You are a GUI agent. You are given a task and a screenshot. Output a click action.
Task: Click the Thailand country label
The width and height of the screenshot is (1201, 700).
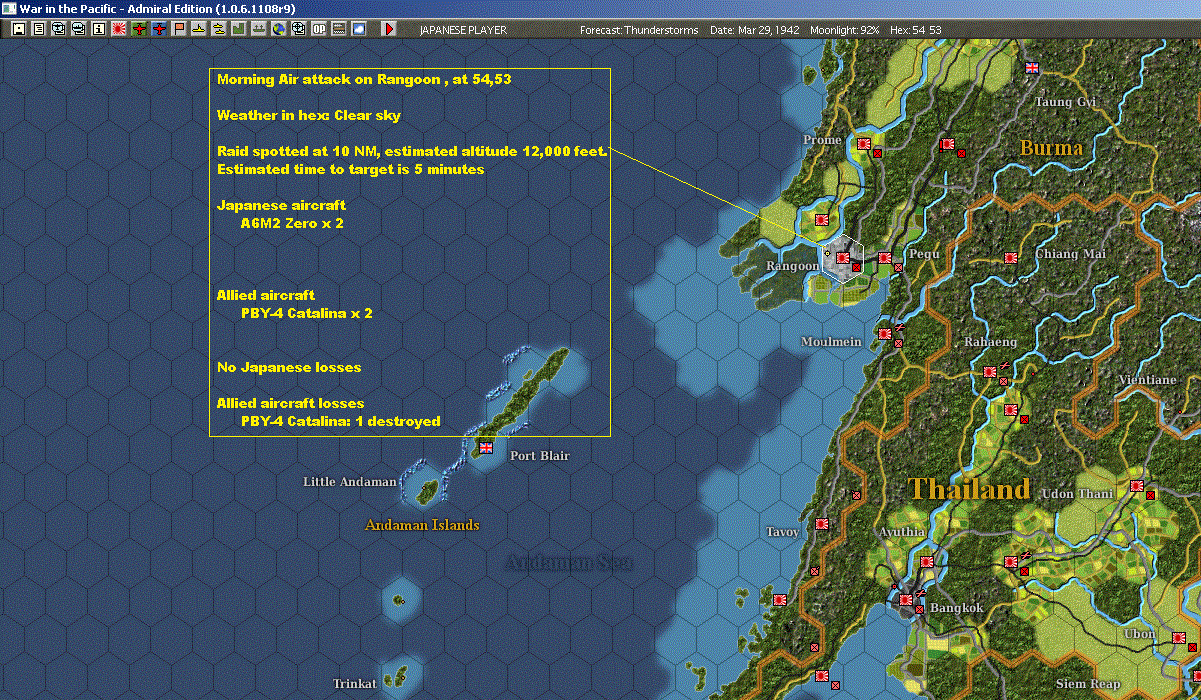point(969,489)
